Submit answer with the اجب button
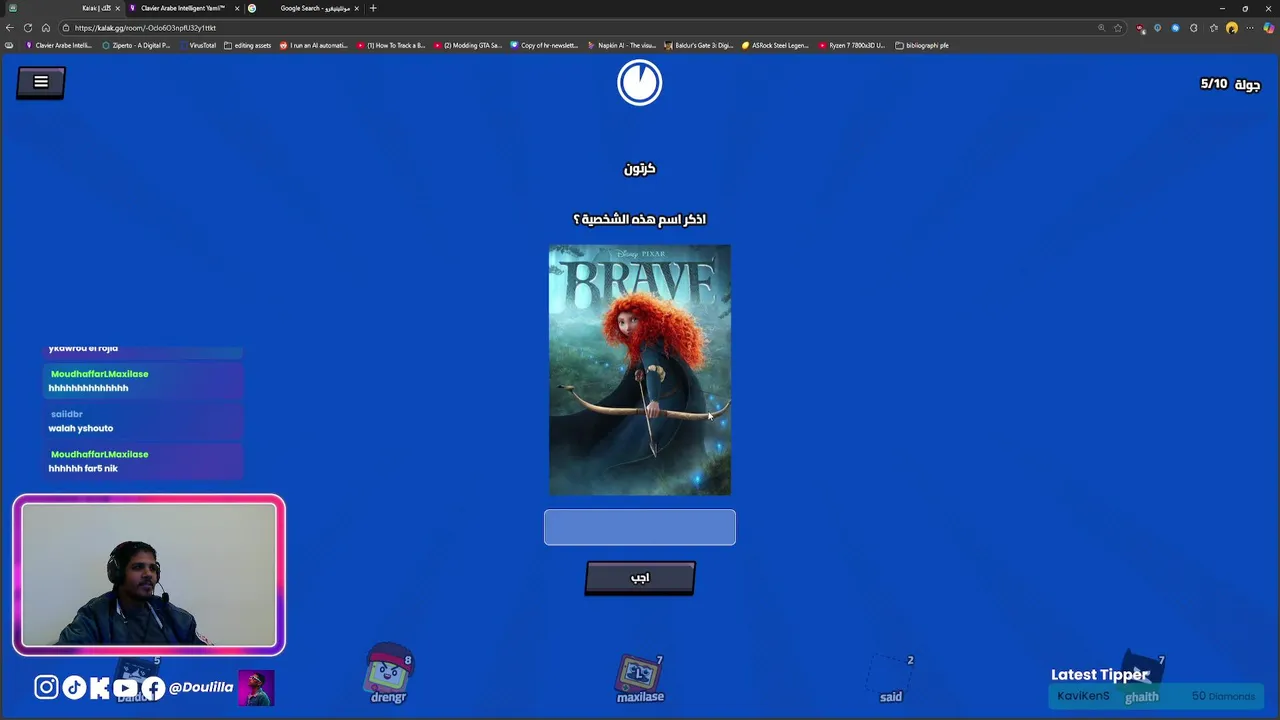 click(640, 577)
